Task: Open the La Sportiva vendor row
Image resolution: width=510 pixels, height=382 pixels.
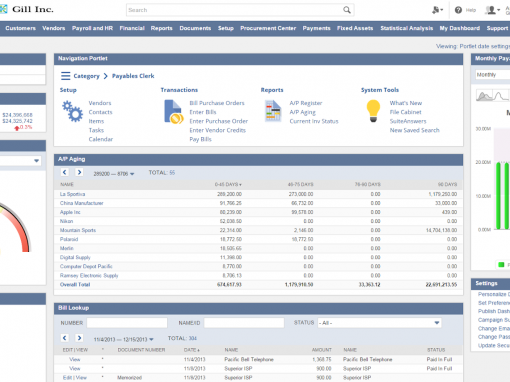Action: pyautogui.click(x=72, y=194)
